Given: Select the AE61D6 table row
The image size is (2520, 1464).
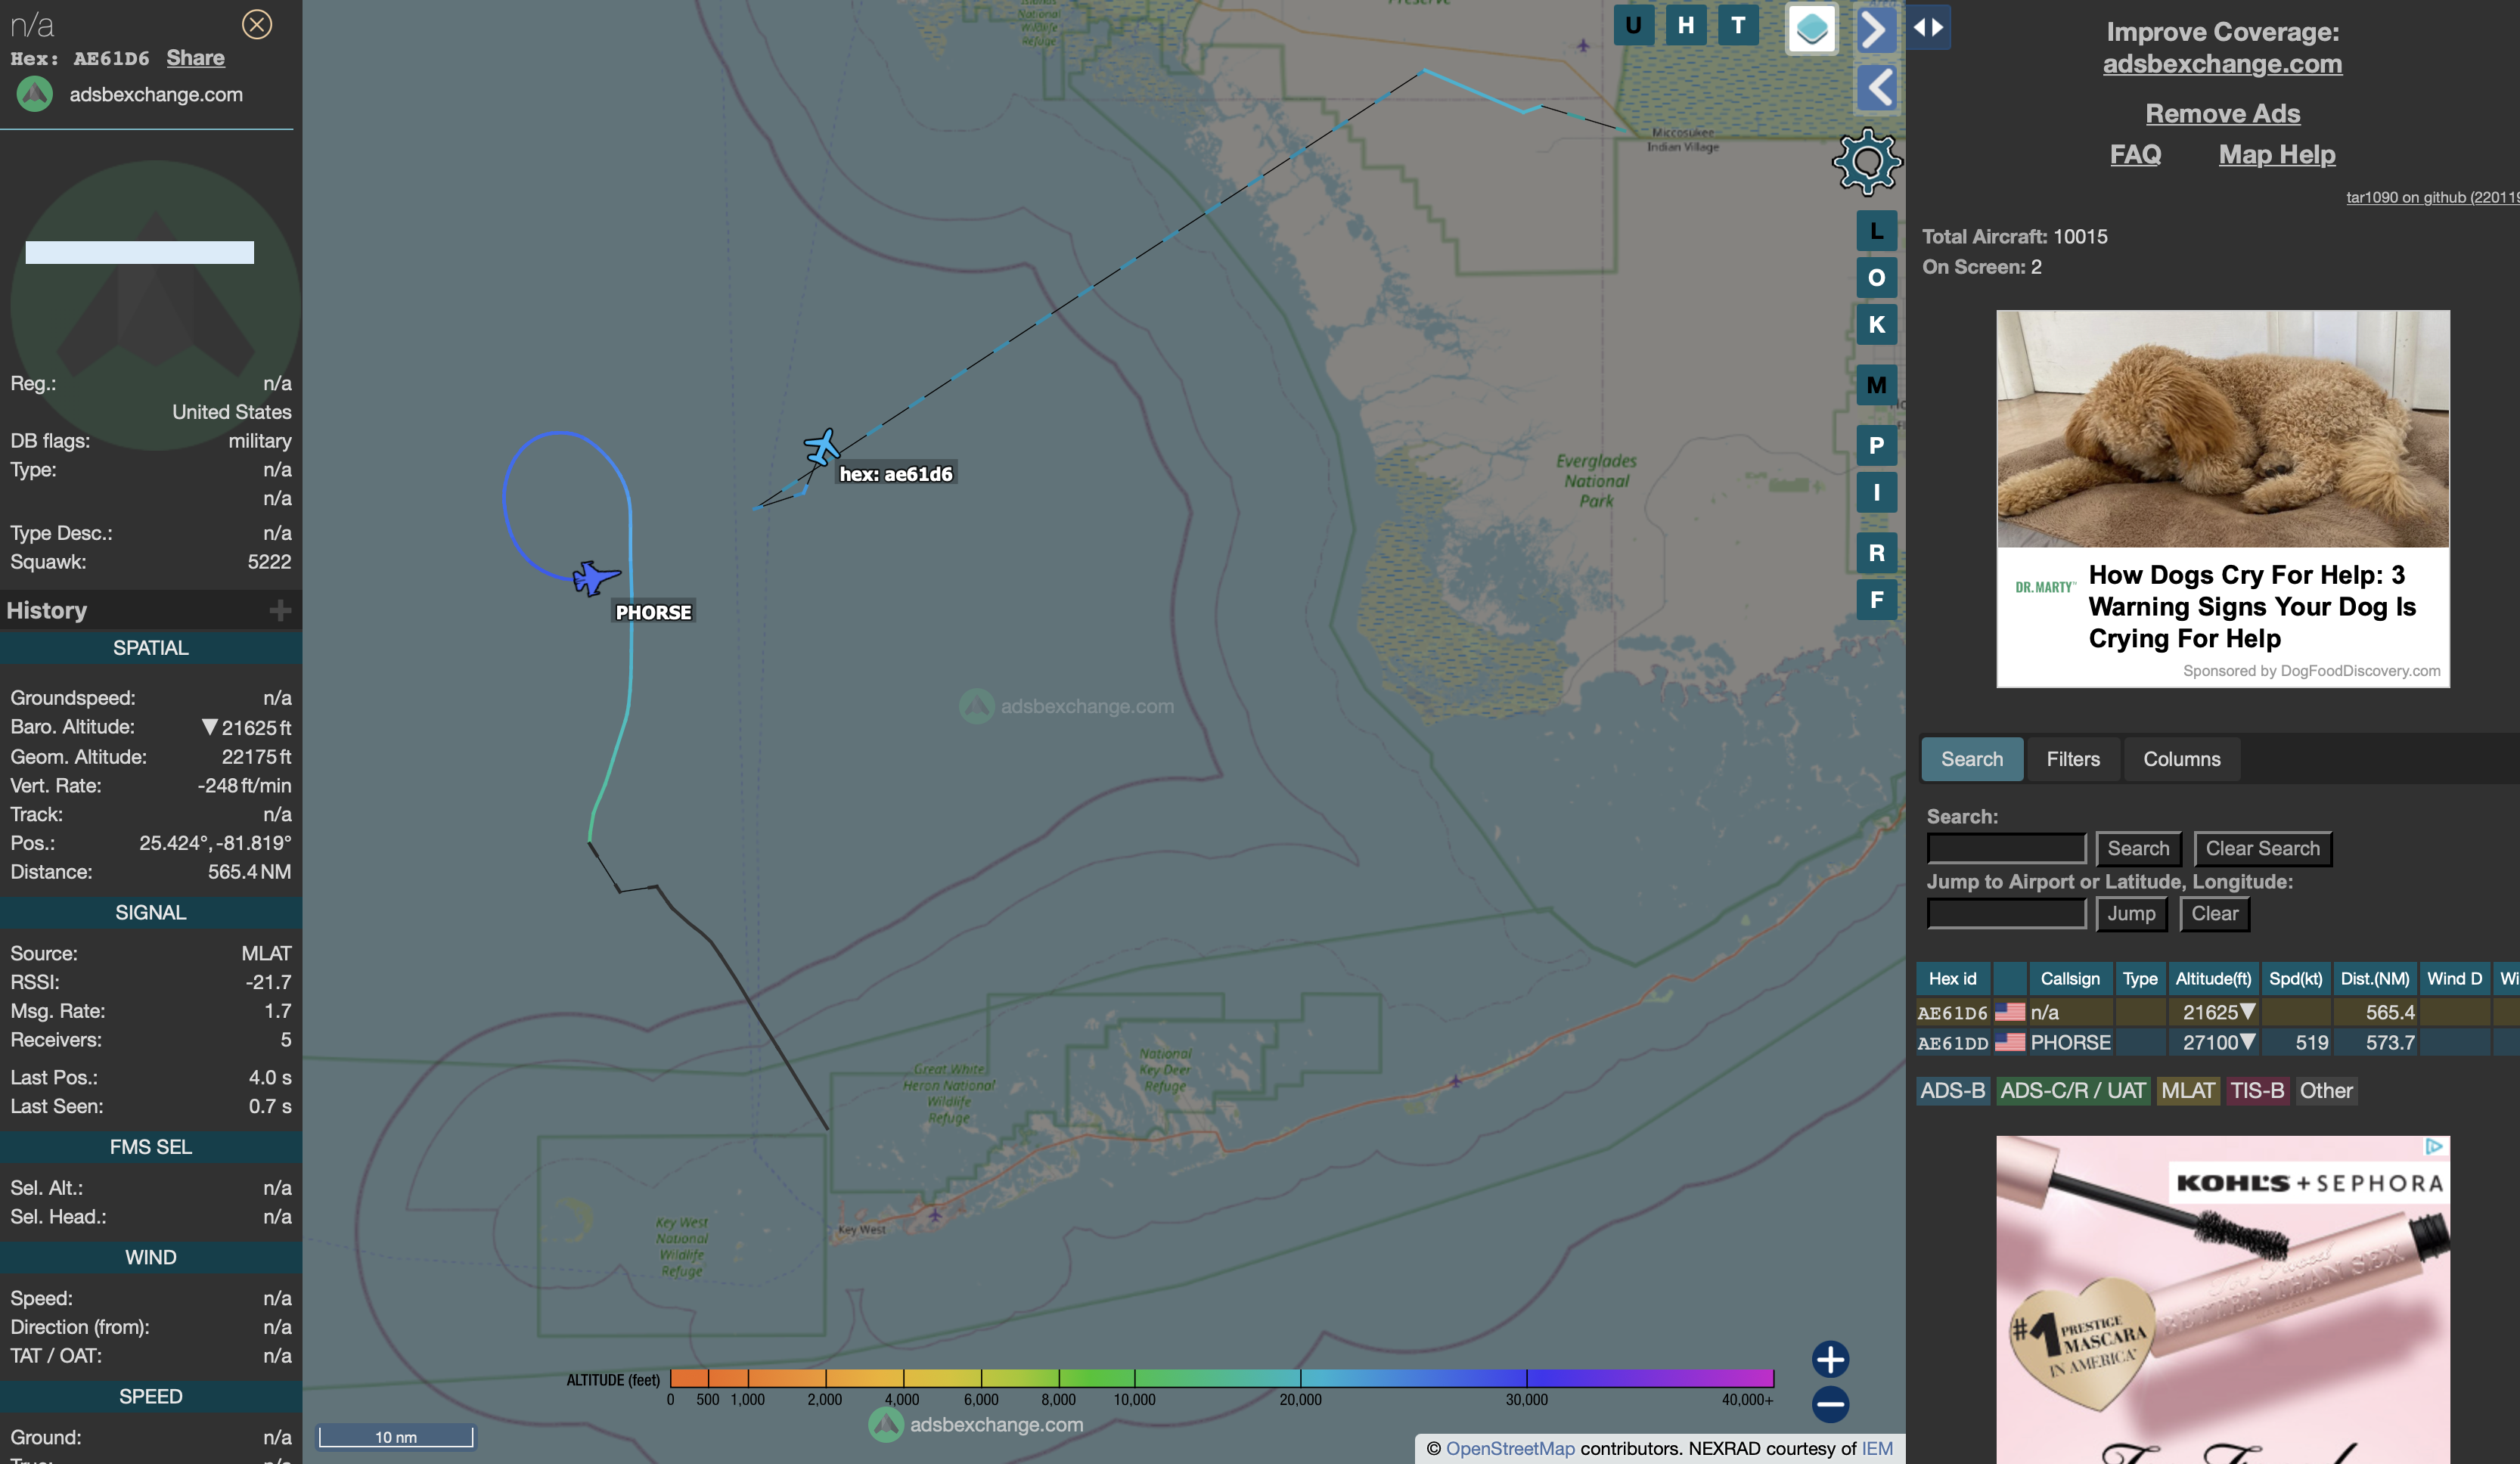Looking at the screenshot, I should pyautogui.click(x=2218, y=1012).
